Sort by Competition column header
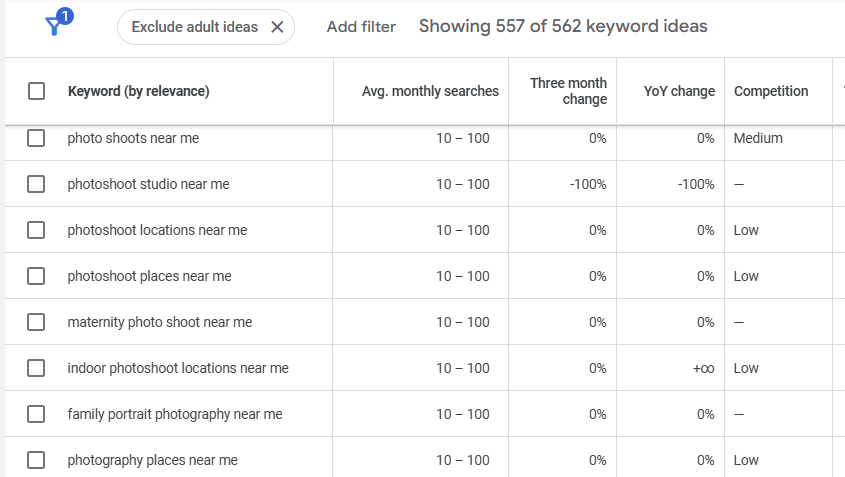 pyautogui.click(x=771, y=91)
